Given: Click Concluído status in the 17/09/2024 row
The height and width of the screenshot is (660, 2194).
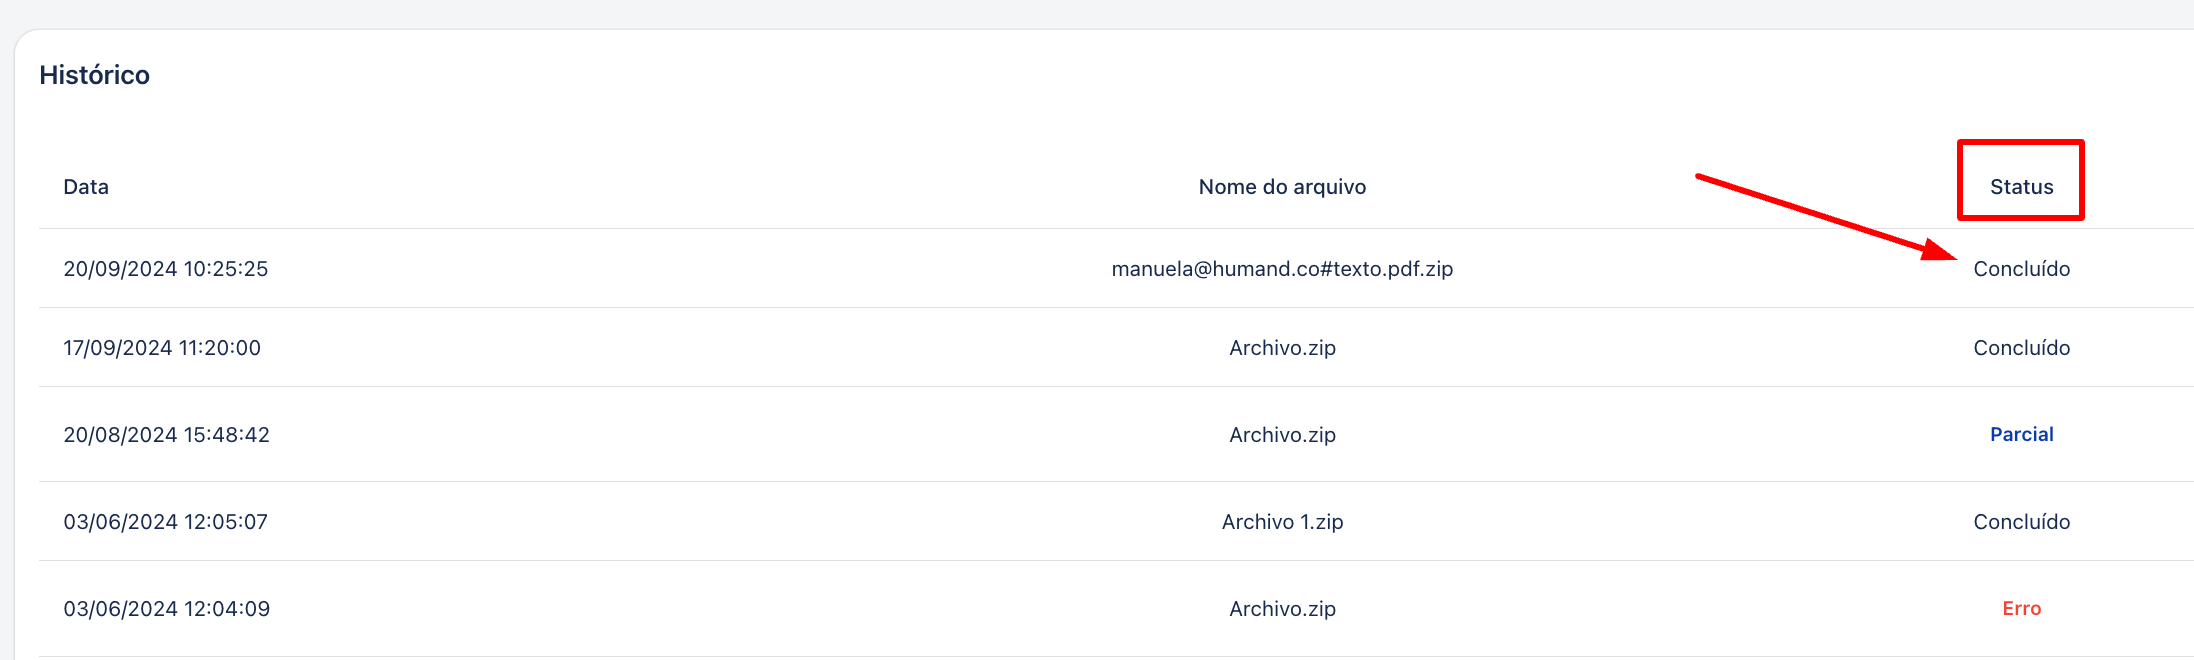Looking at the screenshot, I should pyautogui.click(x=2021, y=348).
